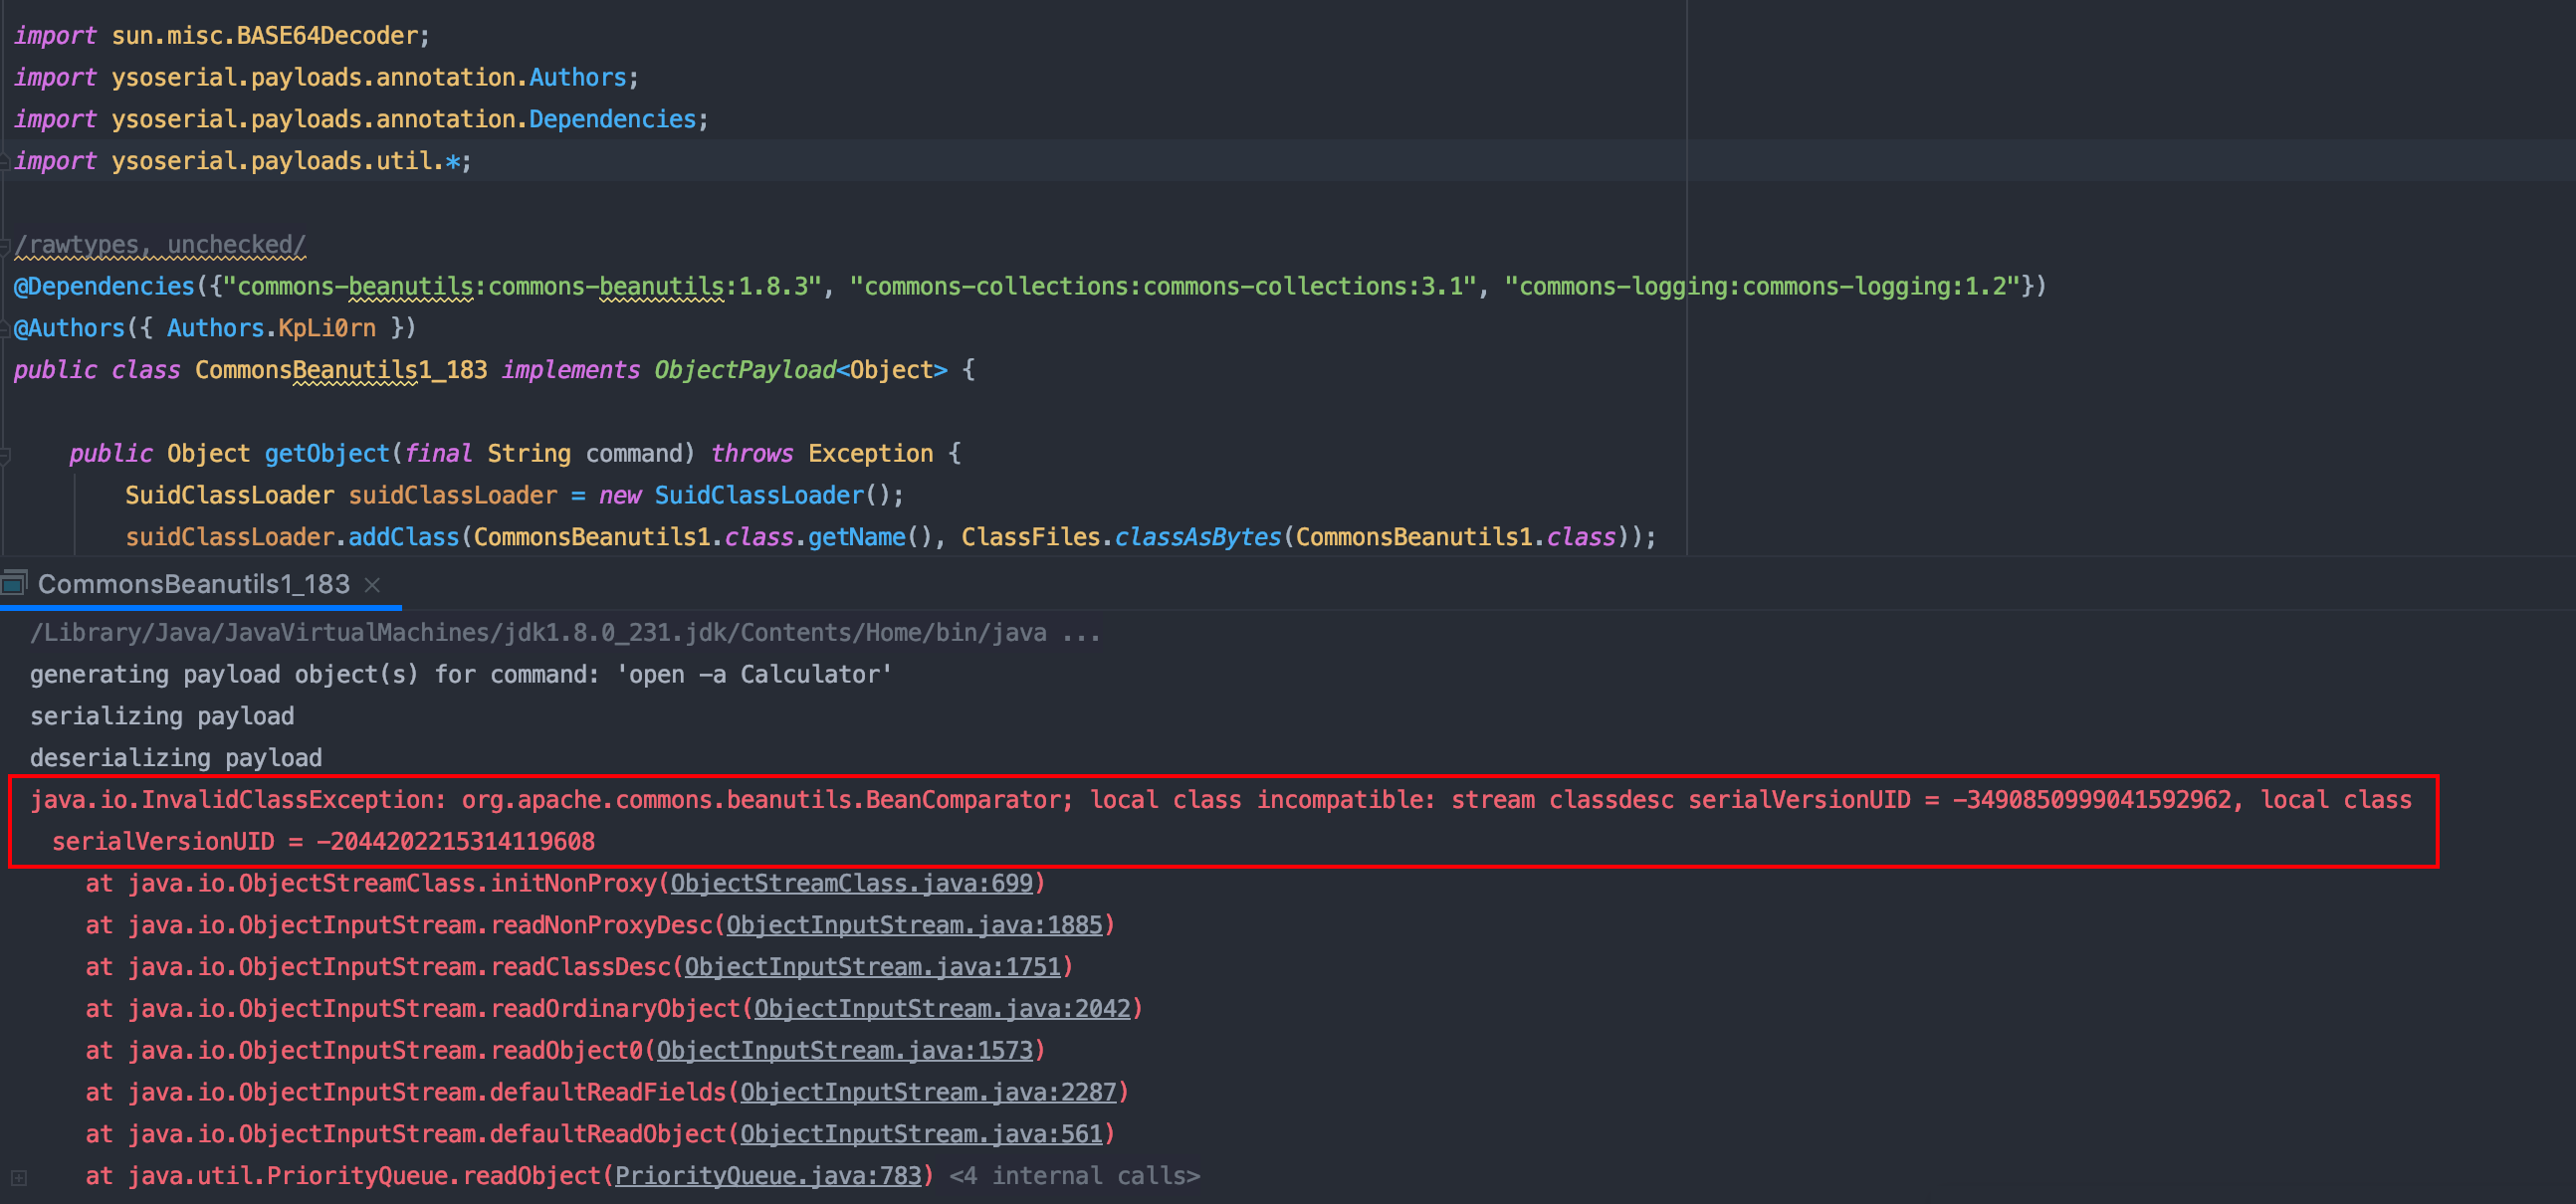Follow ObjectInputStream.java:1751 link
Image resolution: width=2576 pixels, height=1204 pixels.
pyautogui.click(x=872, y=967)
